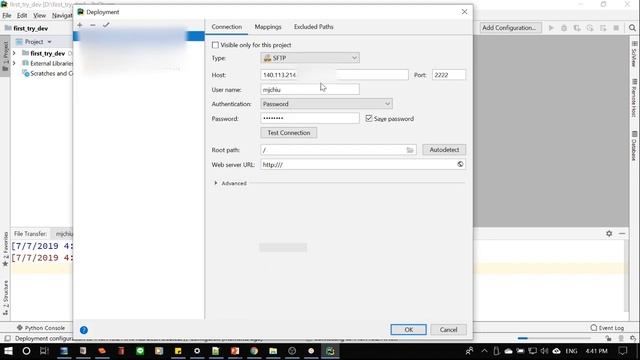The height and width of the screenshot is (360, 640).
Task: Hide the File Transfer panel with minus icon
Action: [622, 233]
